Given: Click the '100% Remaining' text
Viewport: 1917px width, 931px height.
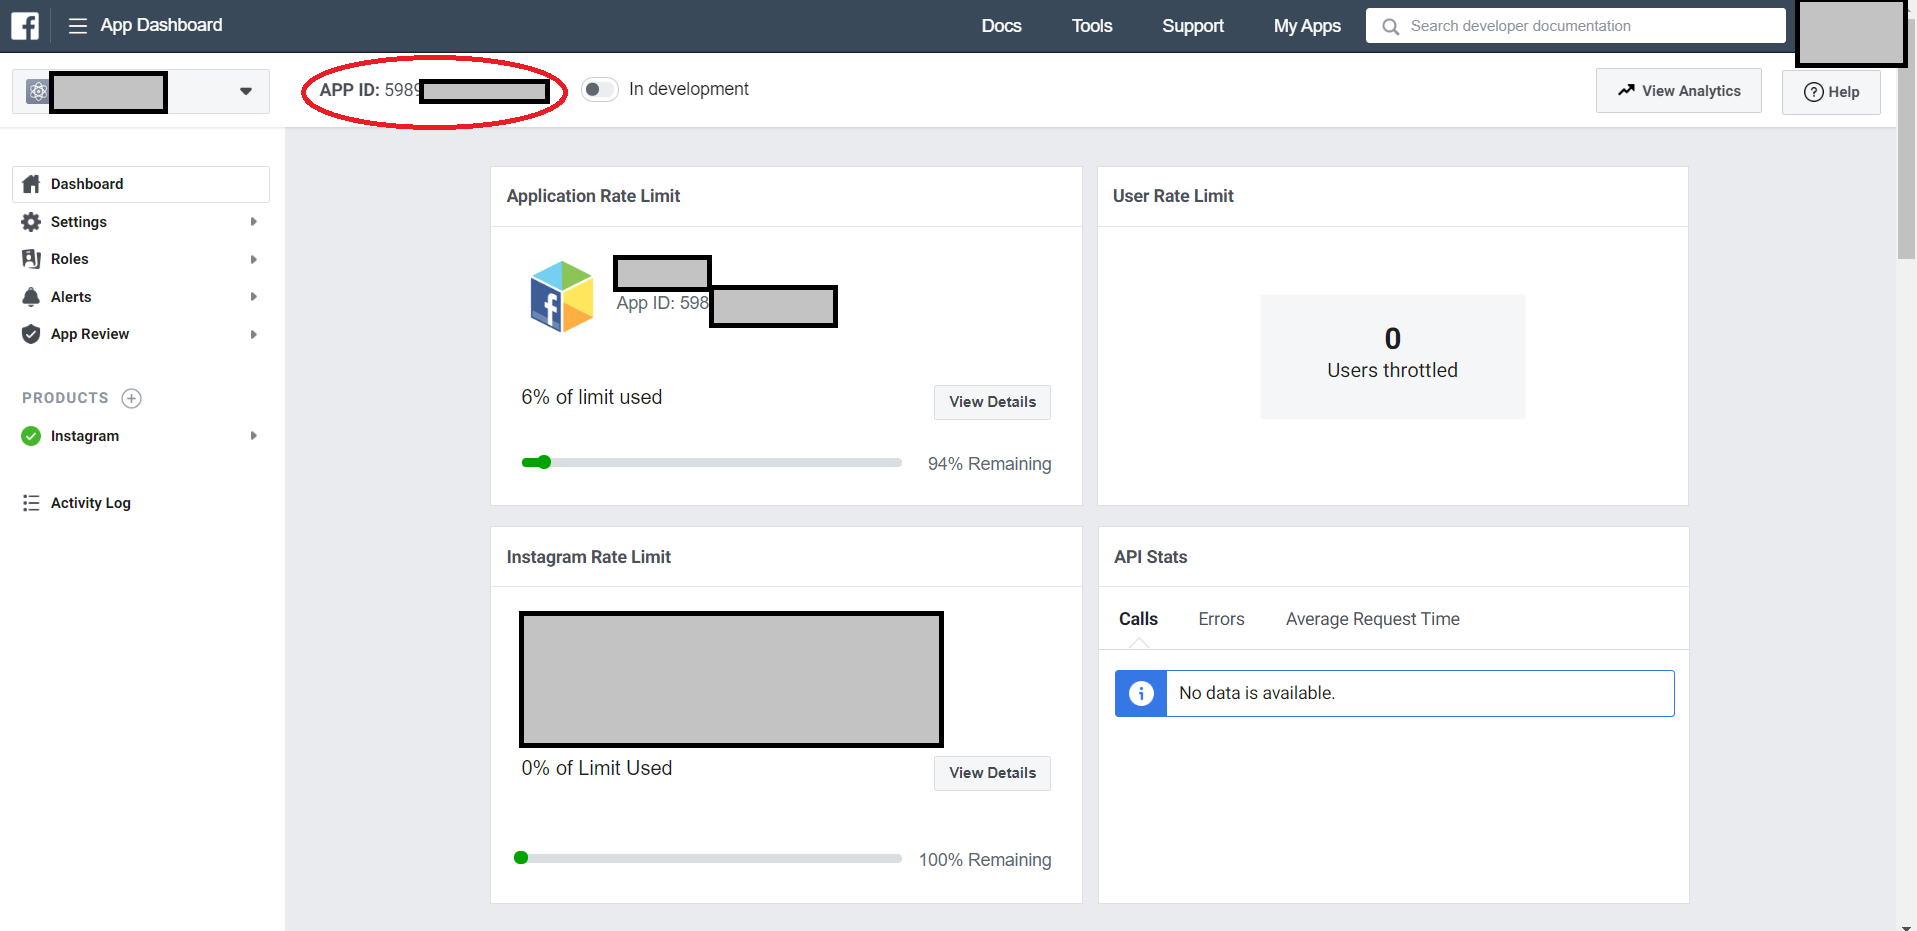Looking at the screenshot, I should point(985,860).
